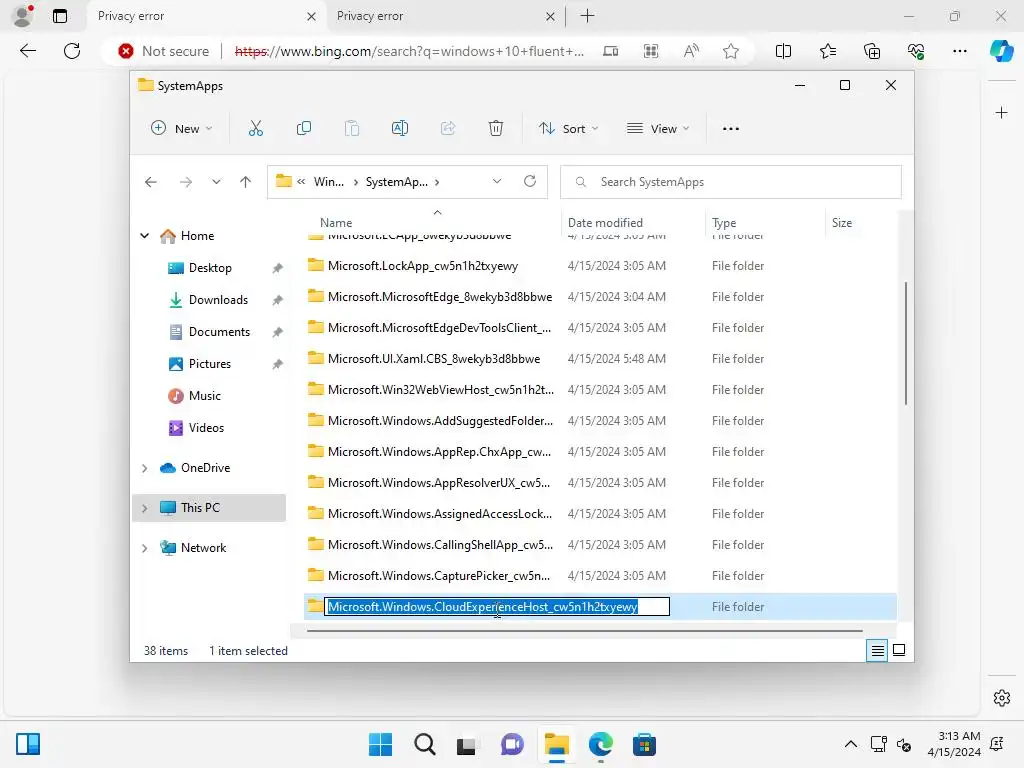Click the Share icon in Explorer toolbar
This screenshot has height=768, width=1024.
pos(448,129)
